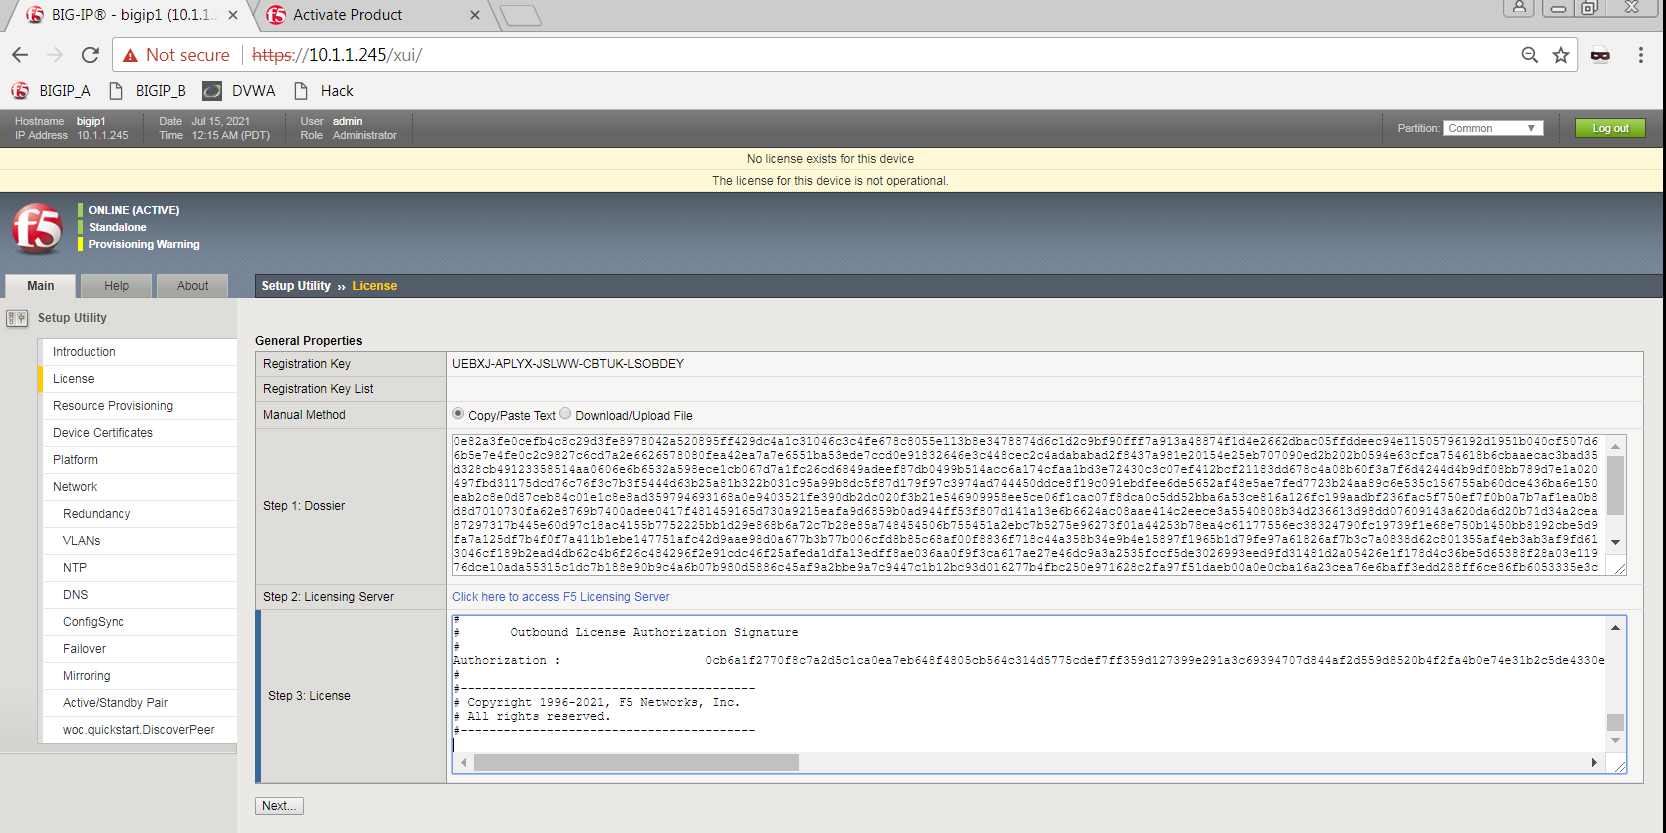
Task: Click the Provisioning Warning status text
Action: (144, 244)
